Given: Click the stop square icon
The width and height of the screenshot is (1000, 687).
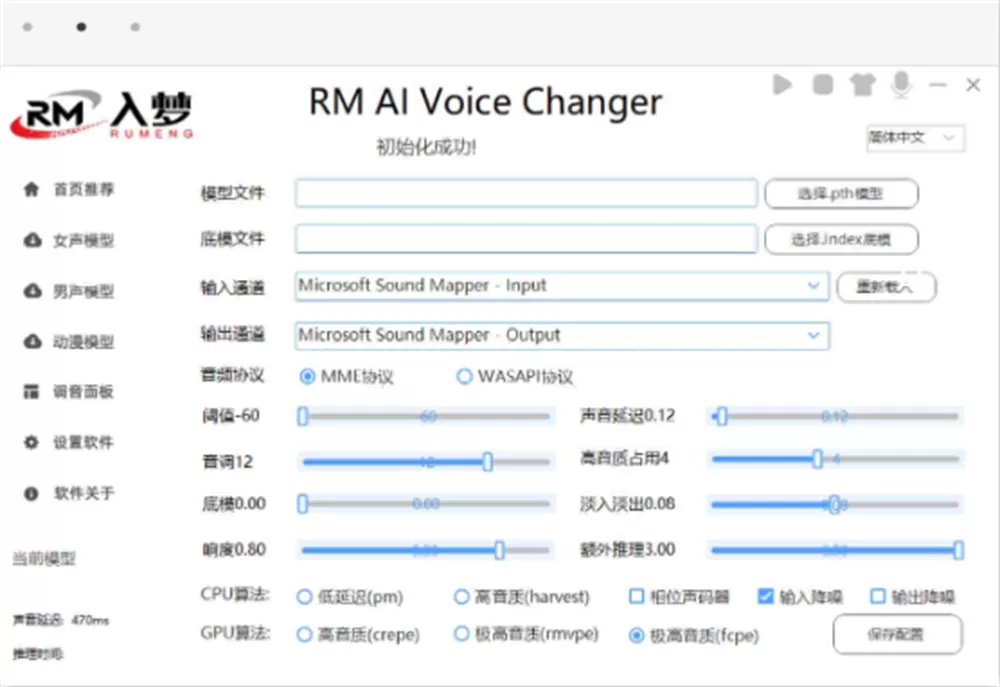Looking at the screenshot, I should pos(823,84).
